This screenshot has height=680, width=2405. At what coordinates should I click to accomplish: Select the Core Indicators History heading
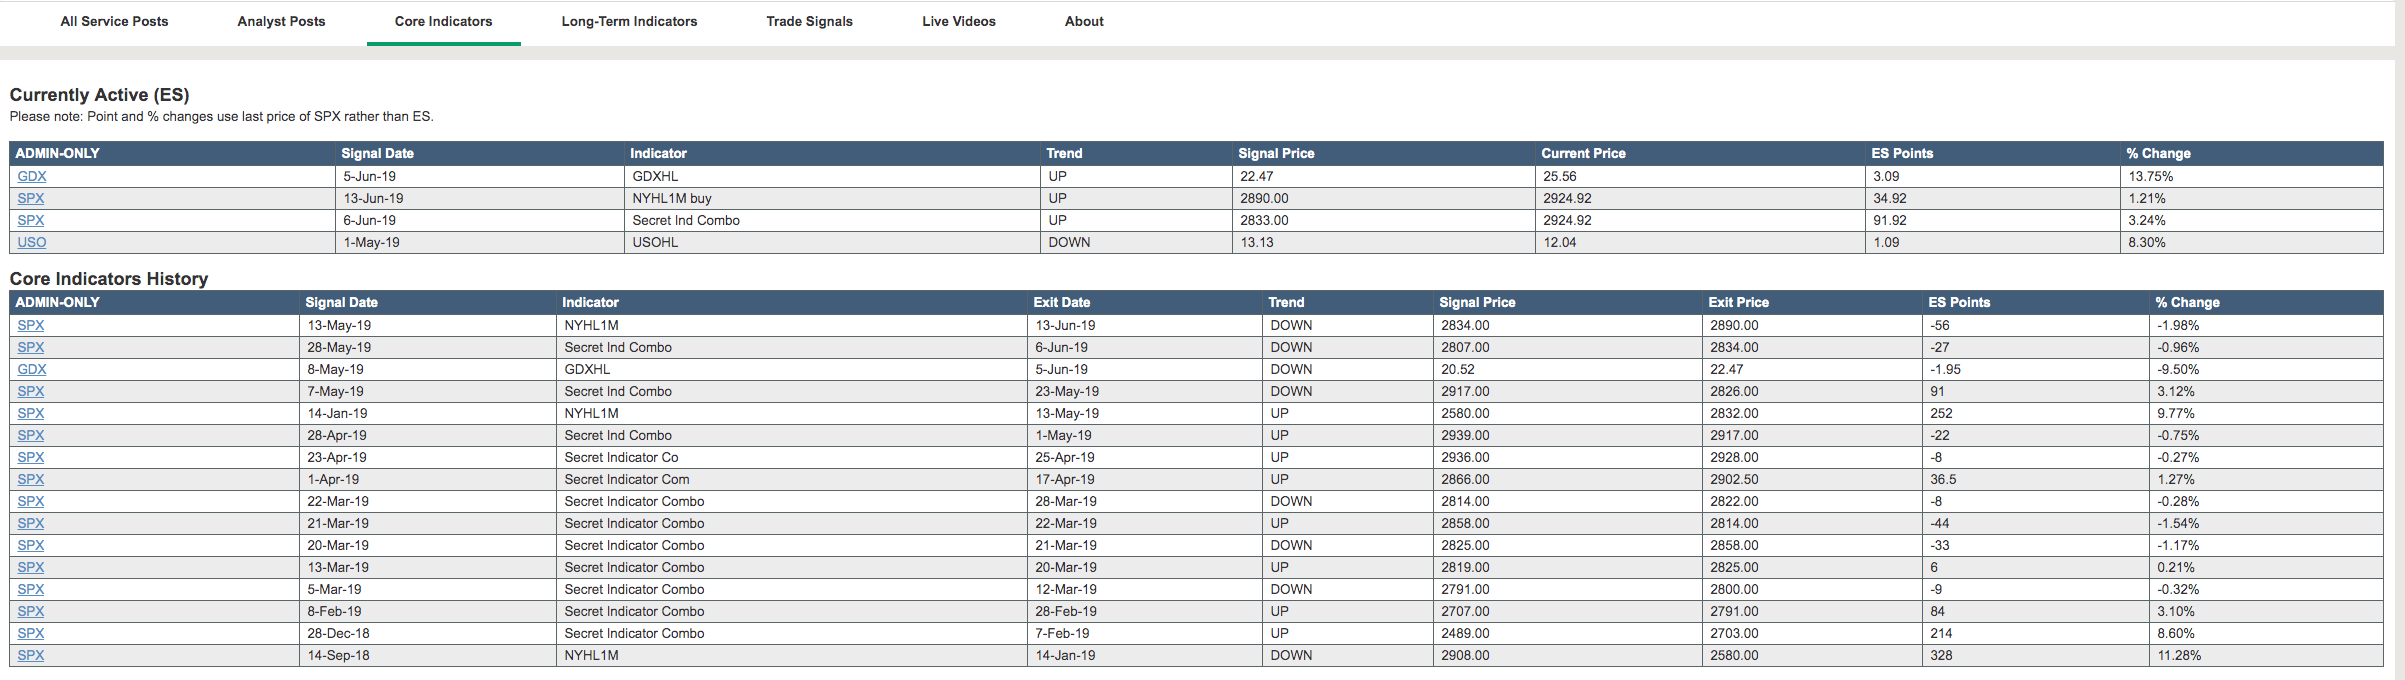pyautogui.click(x=109, y=279)
